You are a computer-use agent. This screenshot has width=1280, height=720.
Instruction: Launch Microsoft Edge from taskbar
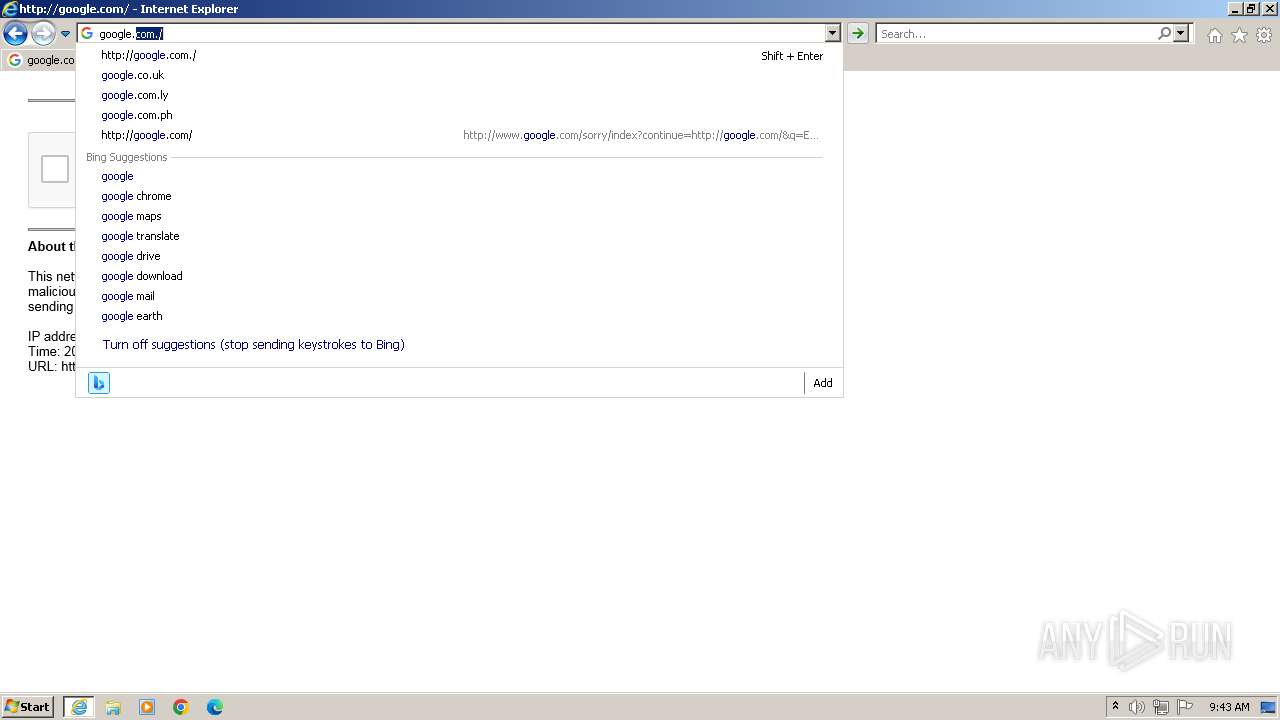(215, 707)
